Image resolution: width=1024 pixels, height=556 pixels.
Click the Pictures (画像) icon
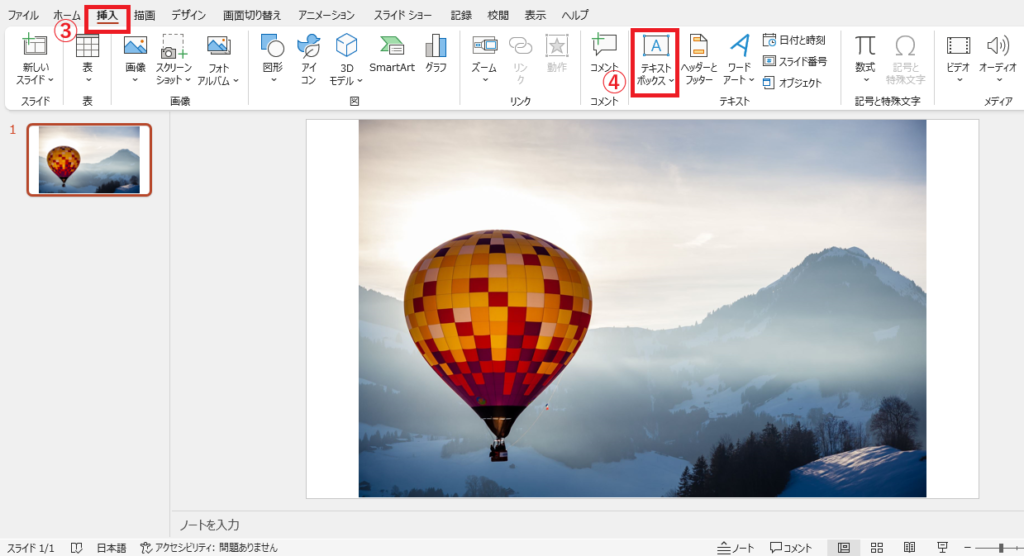135,46
